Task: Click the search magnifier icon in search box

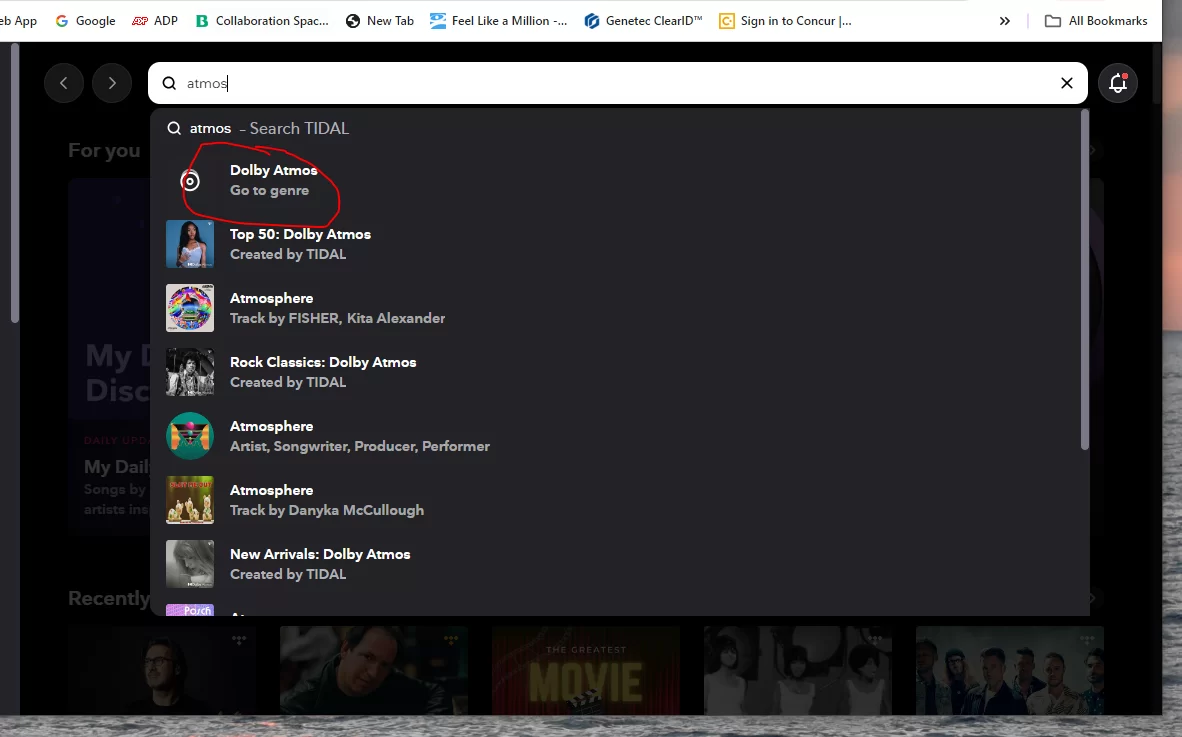Action: tap(170, 83)
